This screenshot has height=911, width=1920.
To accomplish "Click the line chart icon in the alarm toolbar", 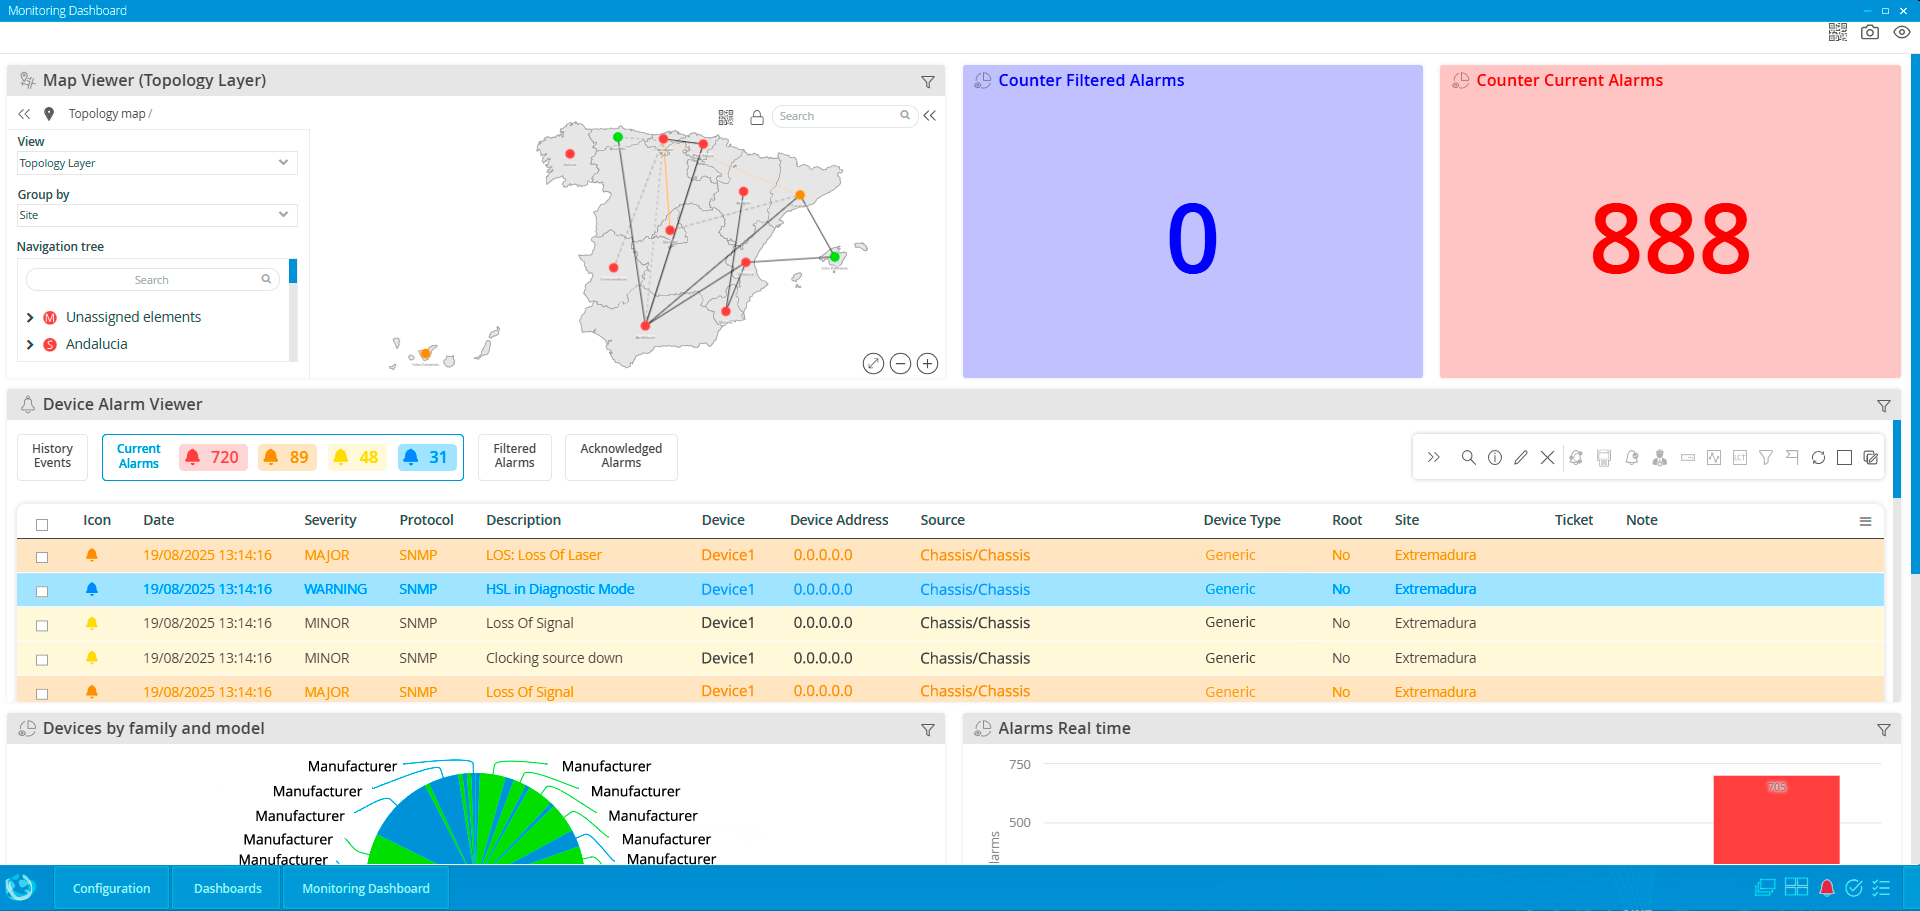I will [1714, 458].
